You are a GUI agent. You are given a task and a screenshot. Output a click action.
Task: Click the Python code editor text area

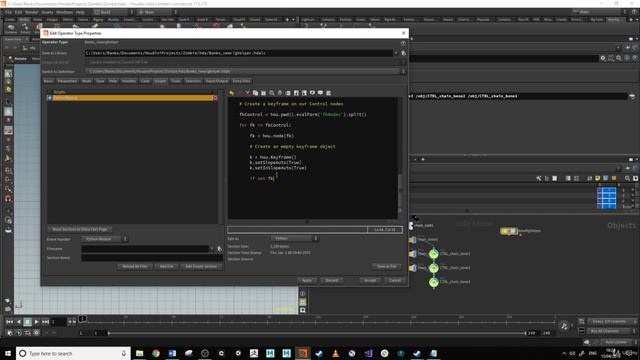313,158
